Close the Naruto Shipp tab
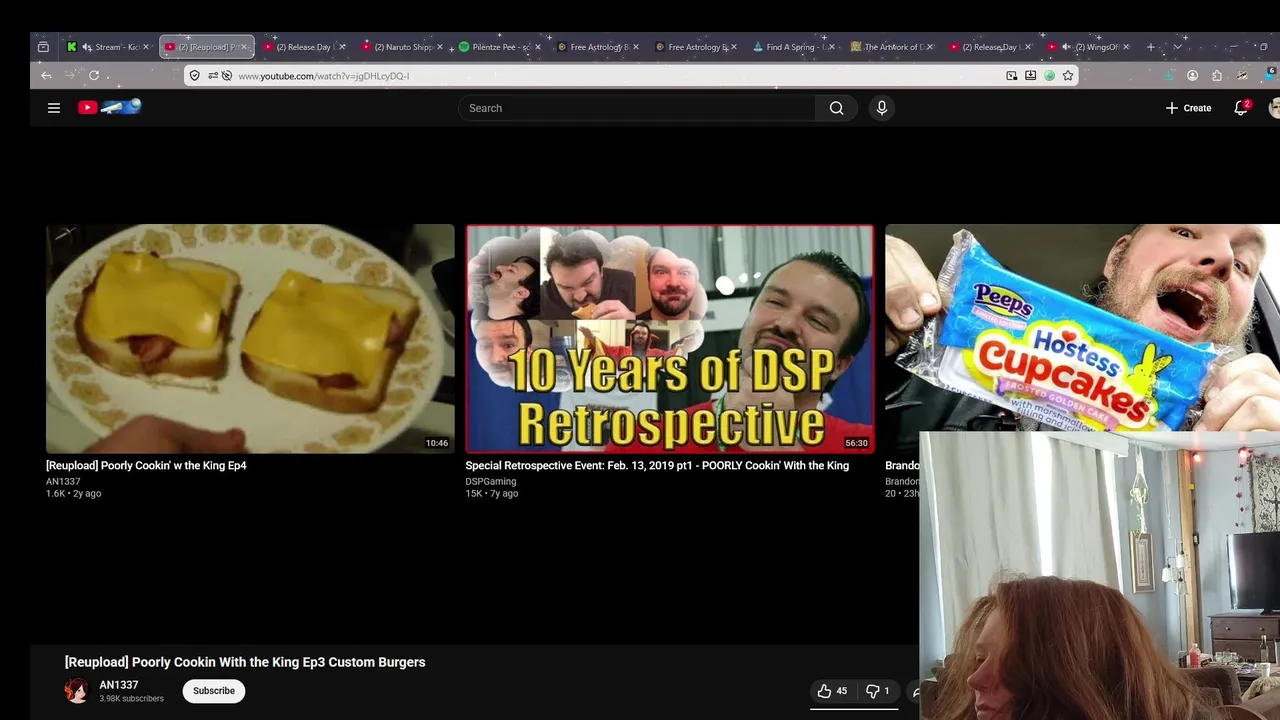Viewport: 1280px width, 720px height. [440, 47]
